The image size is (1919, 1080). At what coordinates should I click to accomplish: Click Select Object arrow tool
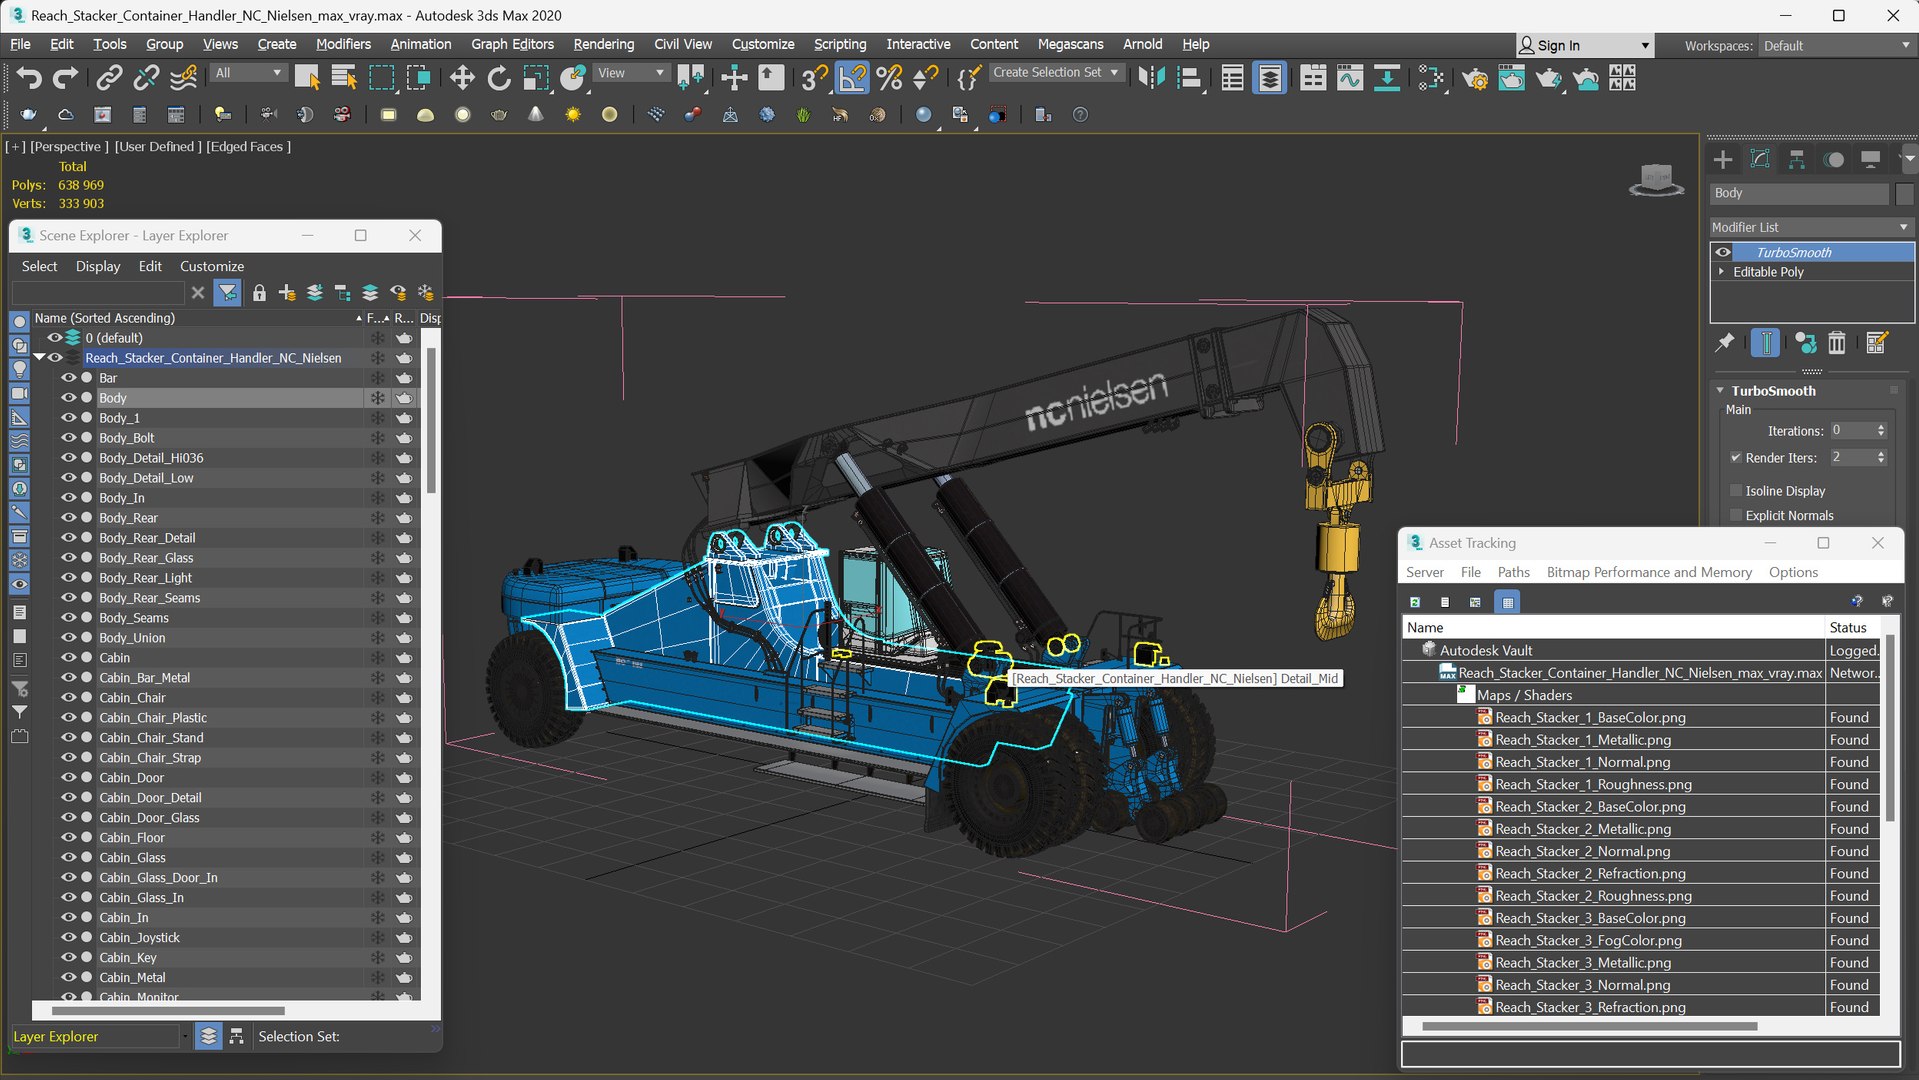(307, 78)
